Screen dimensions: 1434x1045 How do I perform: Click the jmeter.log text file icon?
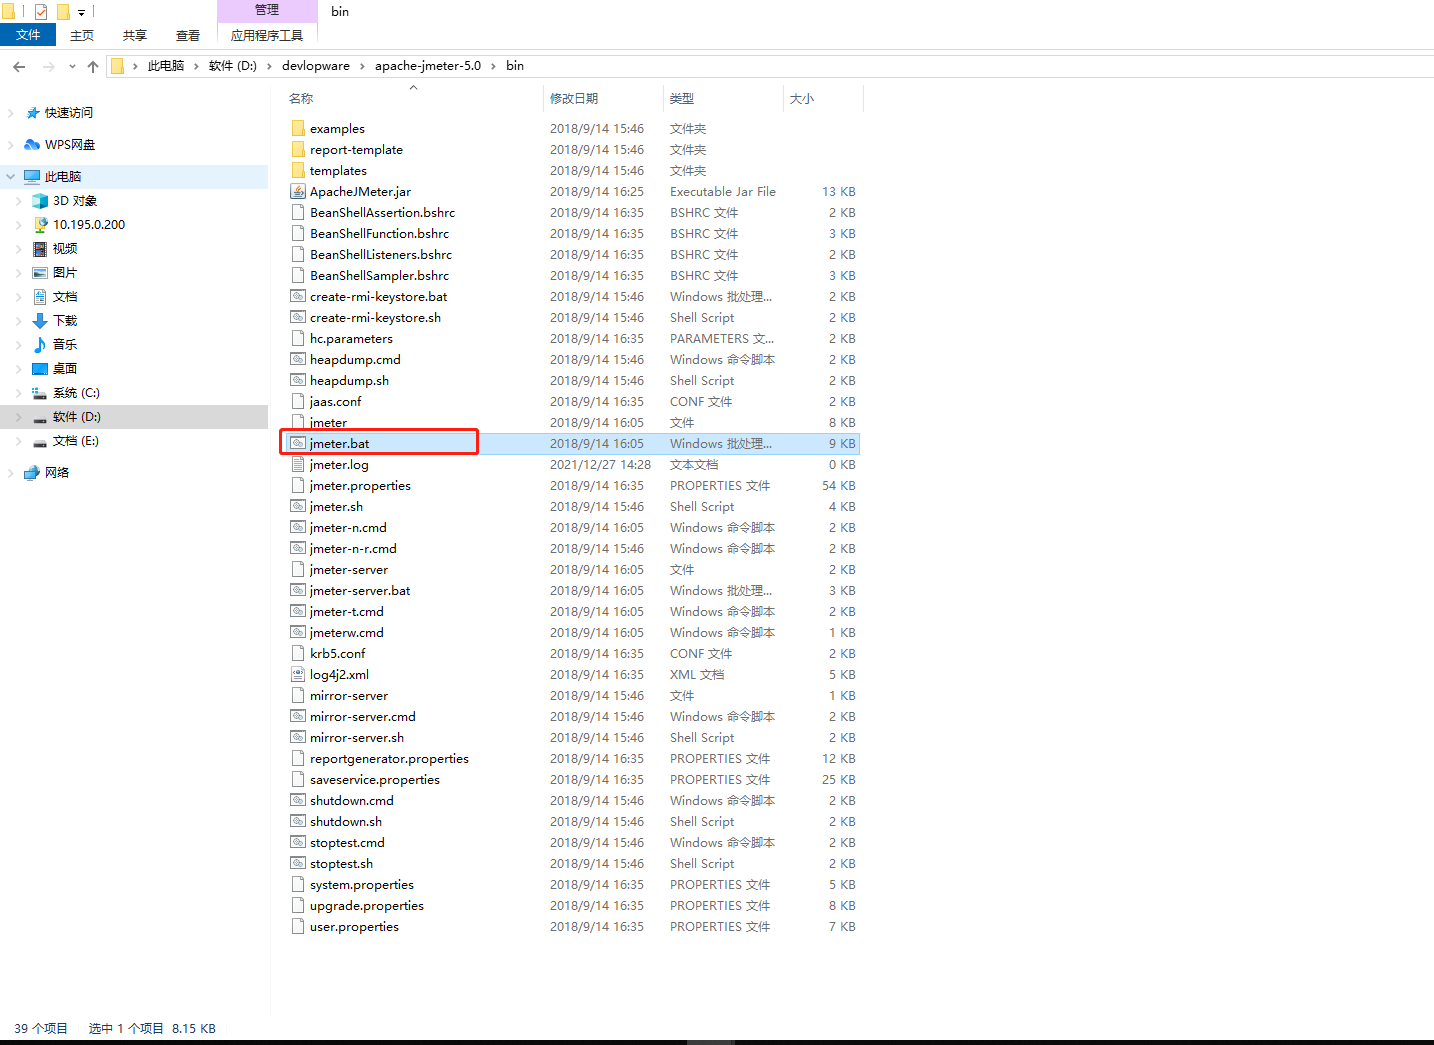pos(298,464)
